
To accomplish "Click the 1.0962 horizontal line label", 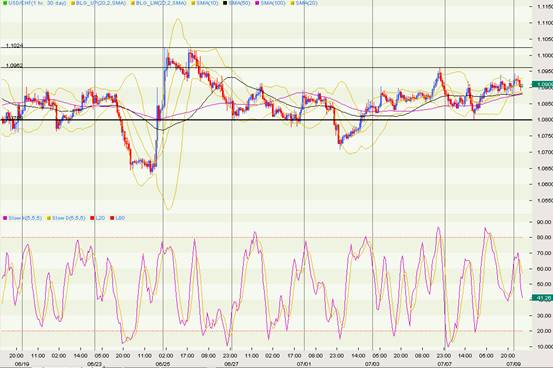I will point(14,66).
